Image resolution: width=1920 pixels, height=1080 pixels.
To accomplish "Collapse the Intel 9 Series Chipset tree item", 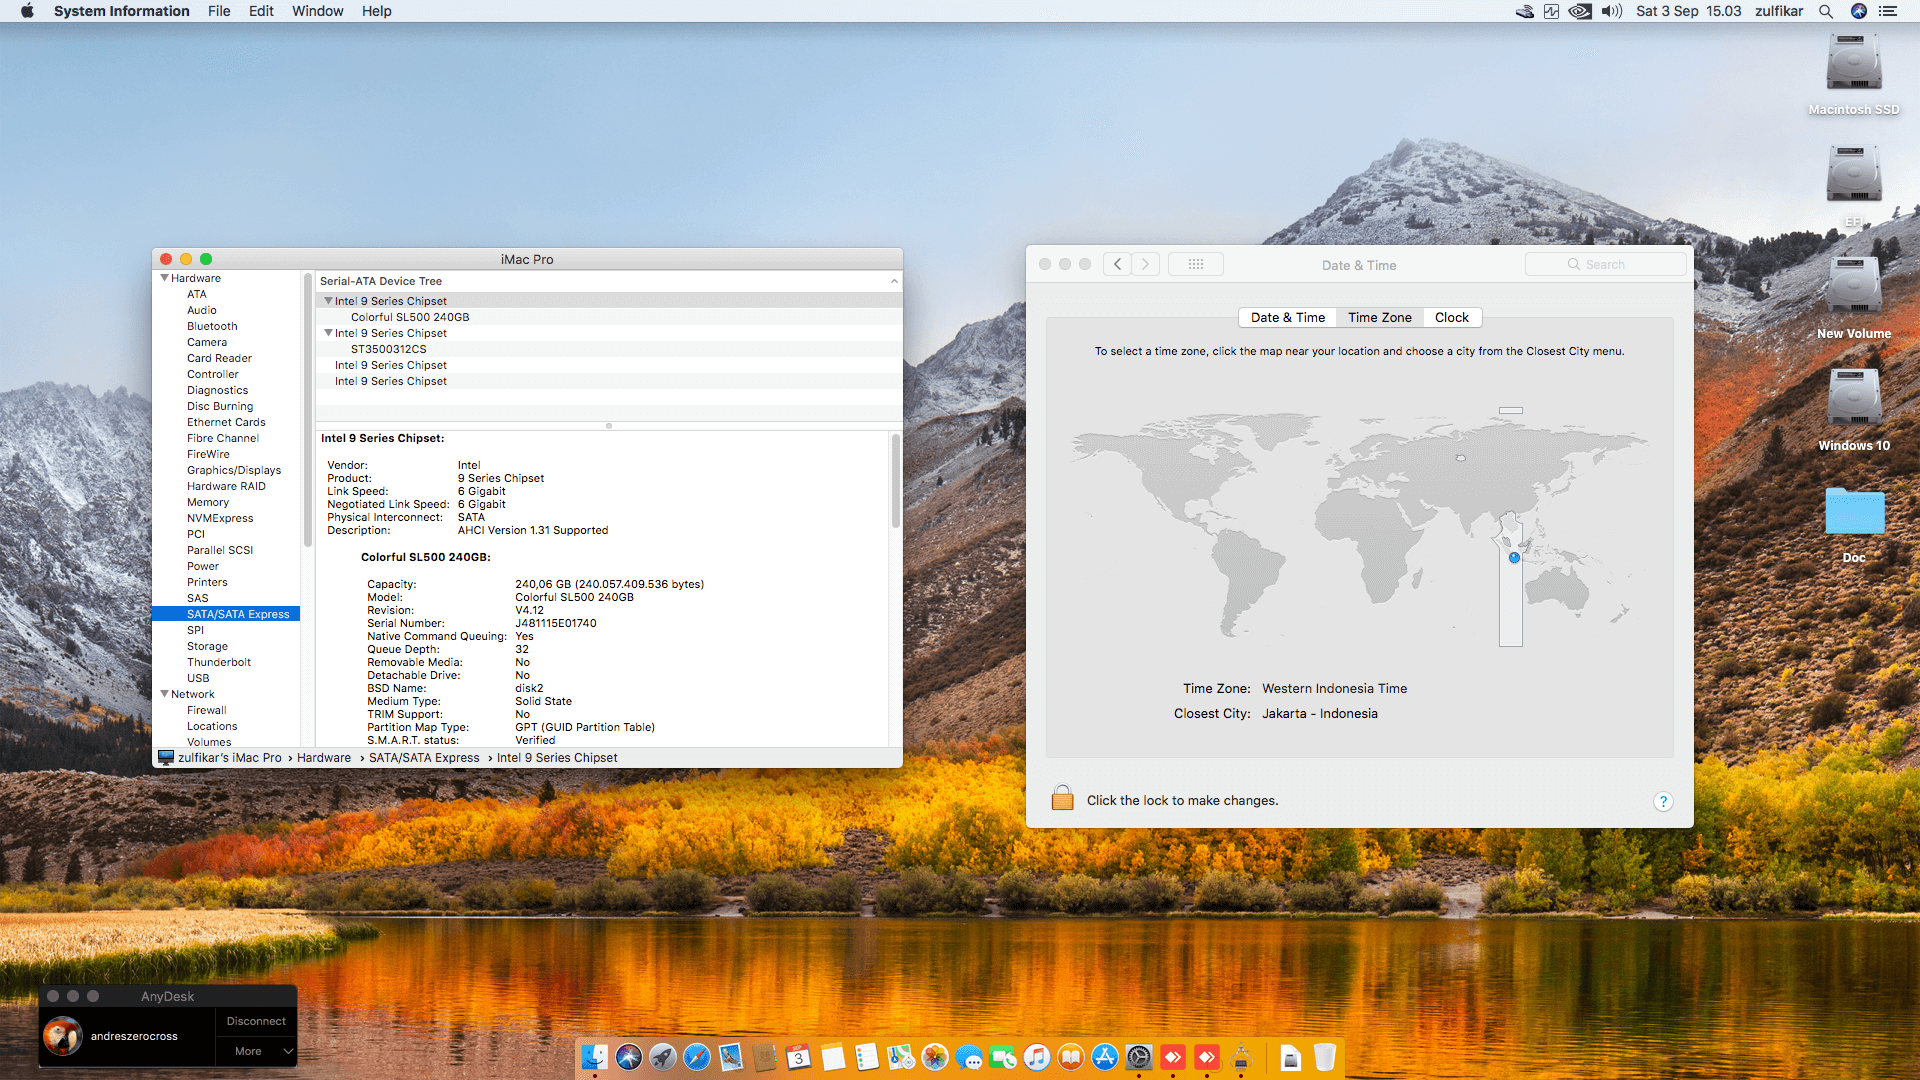I will [328, 300].
